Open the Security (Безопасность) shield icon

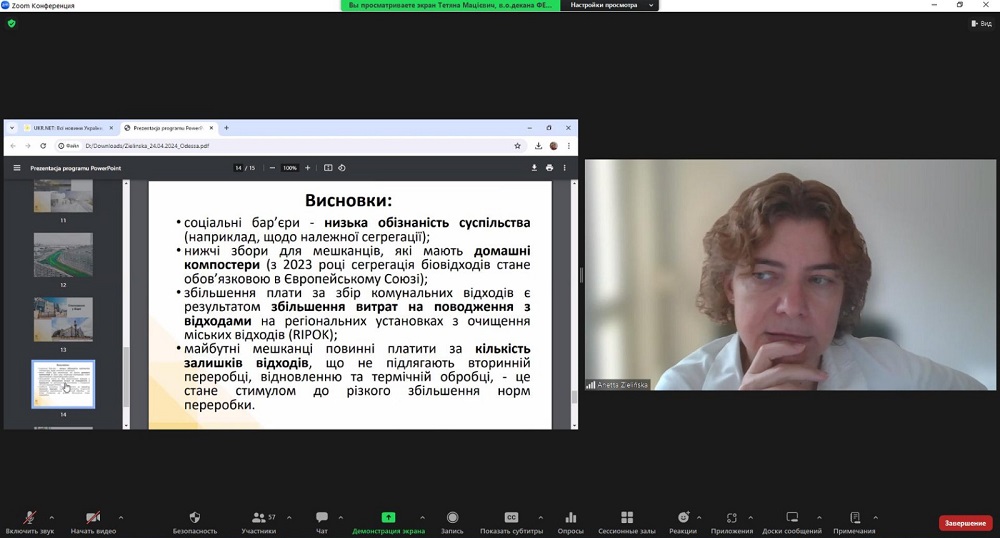pos(194,518)
